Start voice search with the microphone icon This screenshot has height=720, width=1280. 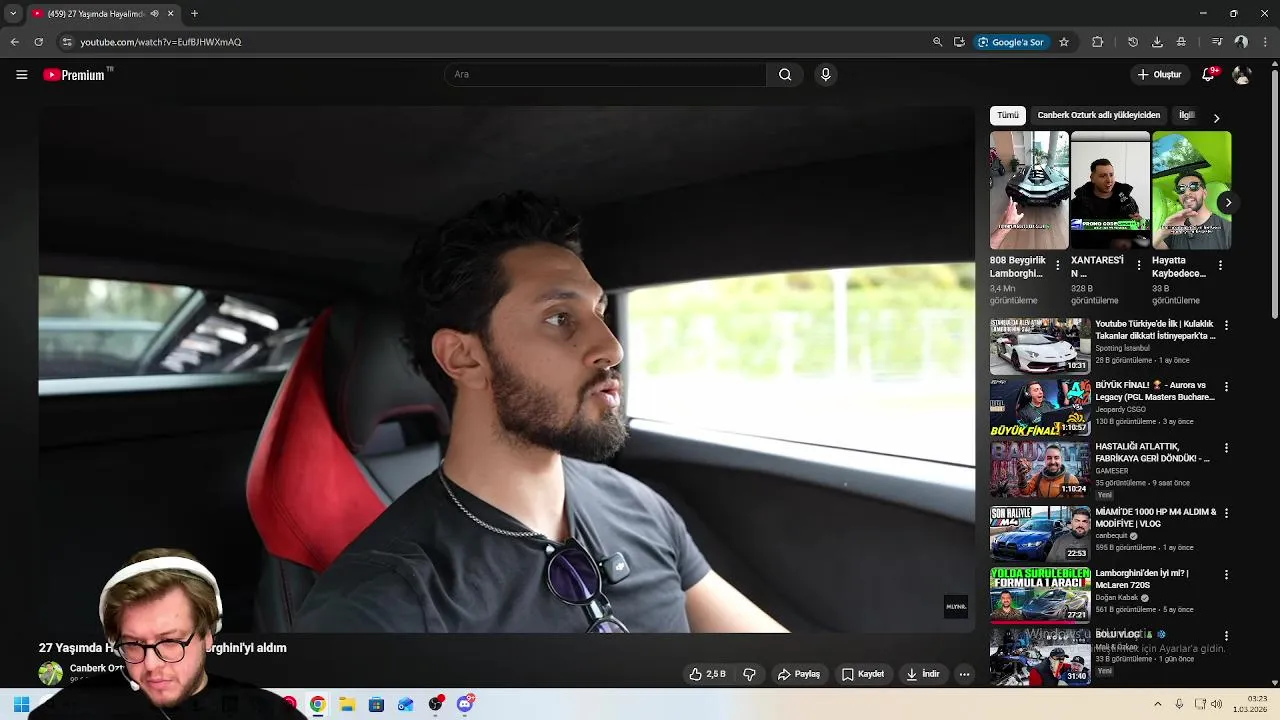(x=825, y=74)
